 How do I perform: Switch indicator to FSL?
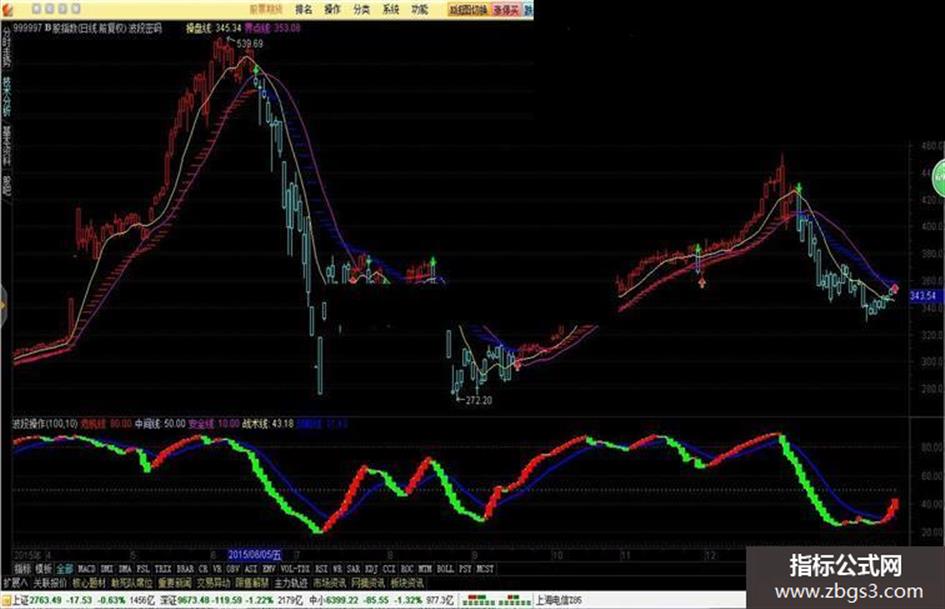pos(143,569)
